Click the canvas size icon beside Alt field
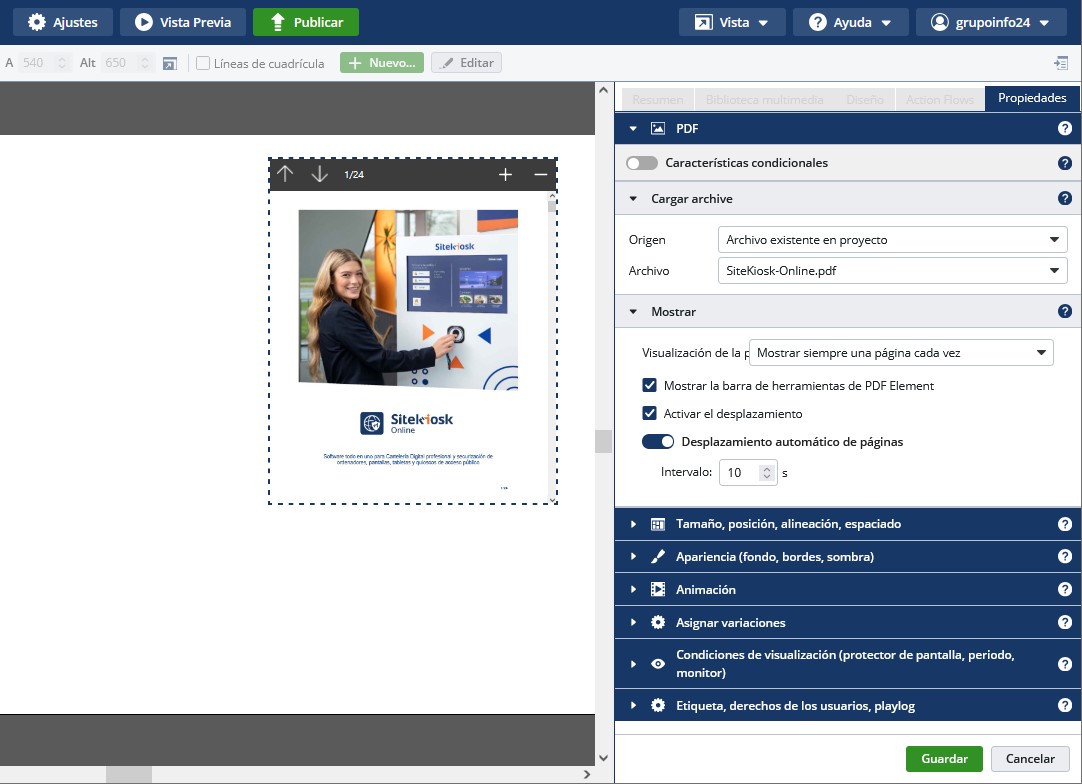The width and height of the screenshot is (1082, 784). [x=170, y=63]
